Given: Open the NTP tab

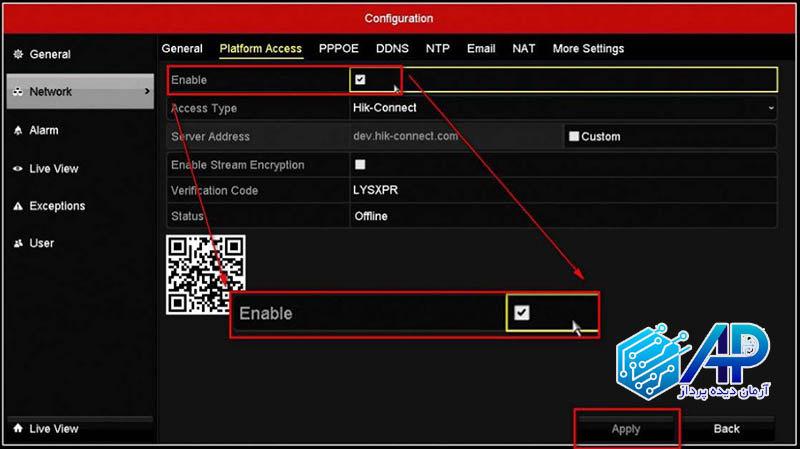Looking at the screenshot, I should (x=438, y=49).
